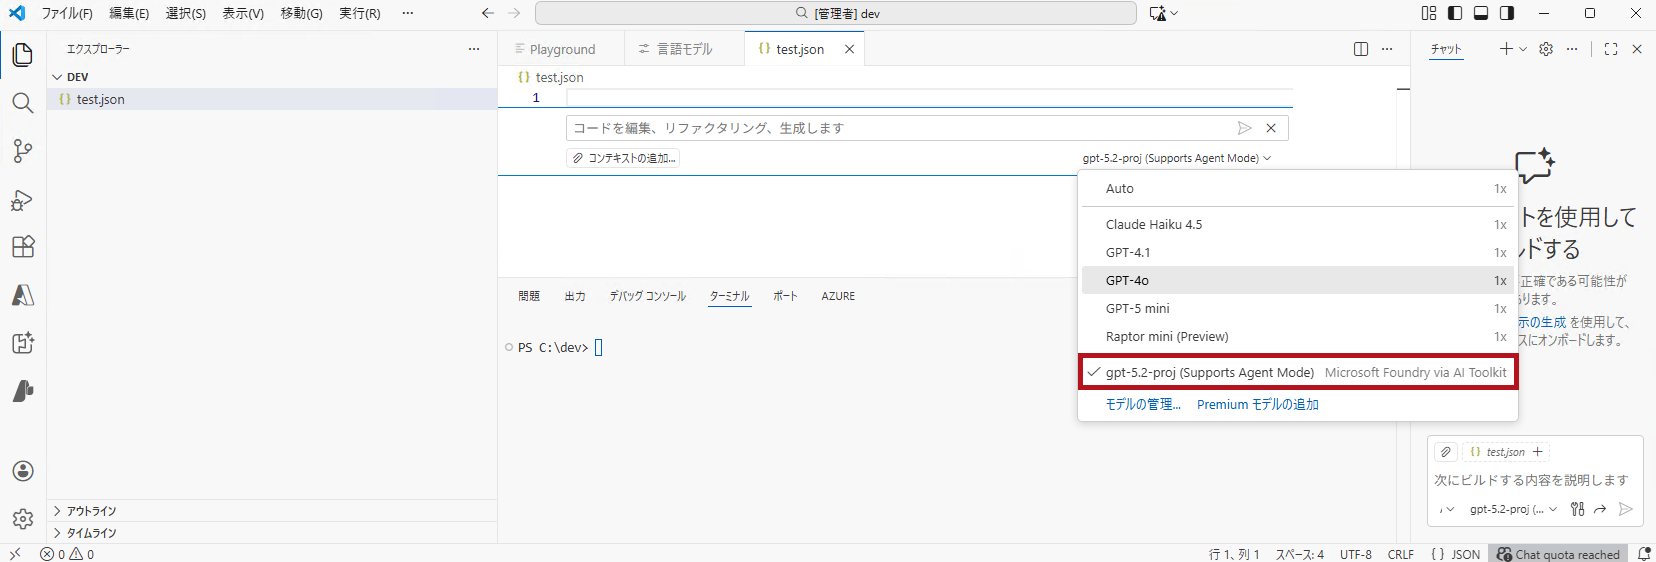Click コンテキストの追加... button

[623, 158]
